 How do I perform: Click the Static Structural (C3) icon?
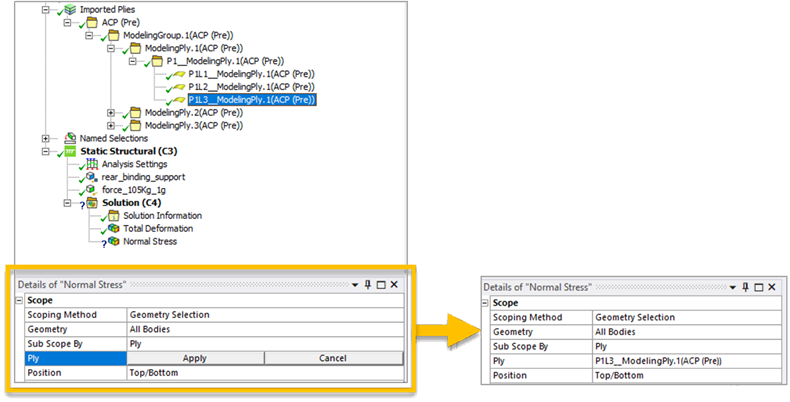tap(70, 152)
